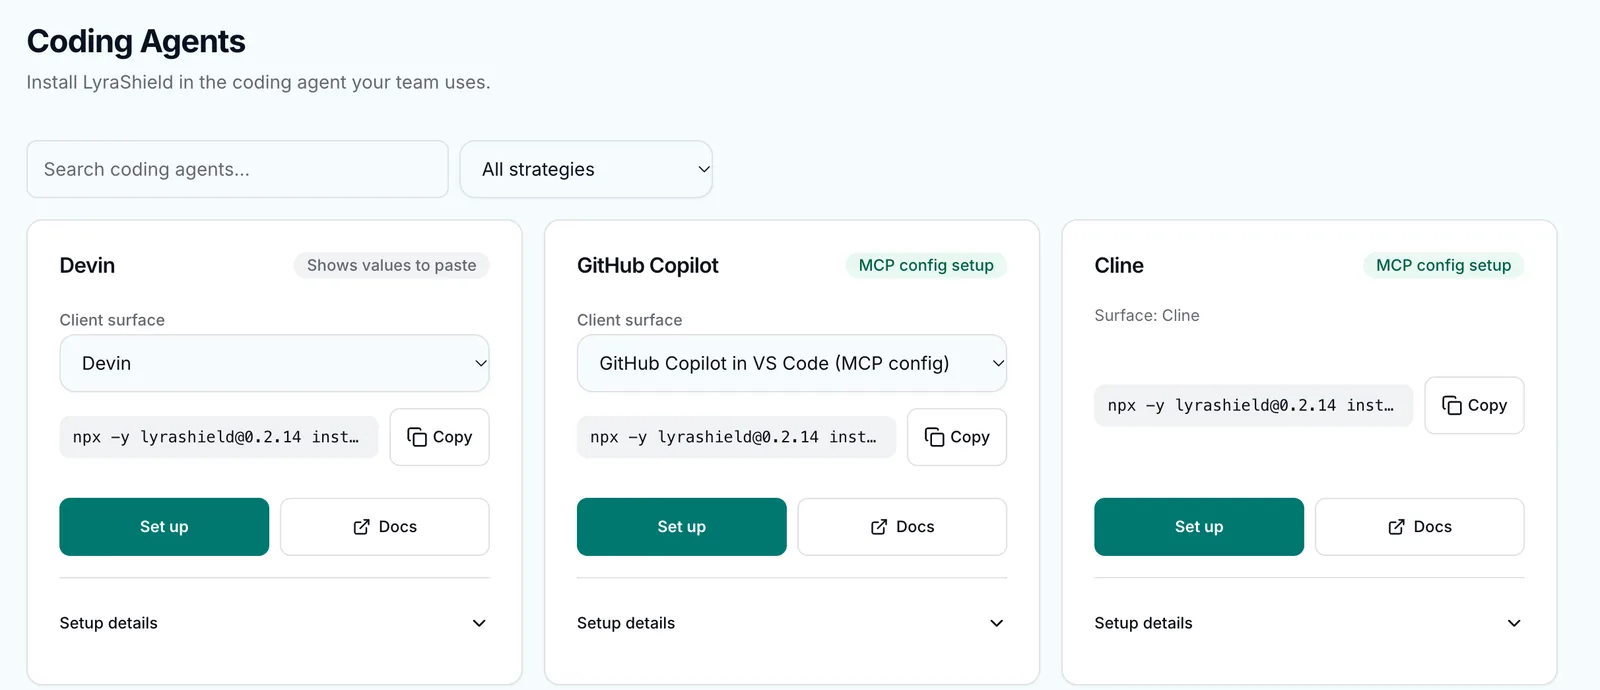Open the All strategies filter dropdown
Image resolution: width=1600 pixels, height=690 pixels.
[586, 169]
